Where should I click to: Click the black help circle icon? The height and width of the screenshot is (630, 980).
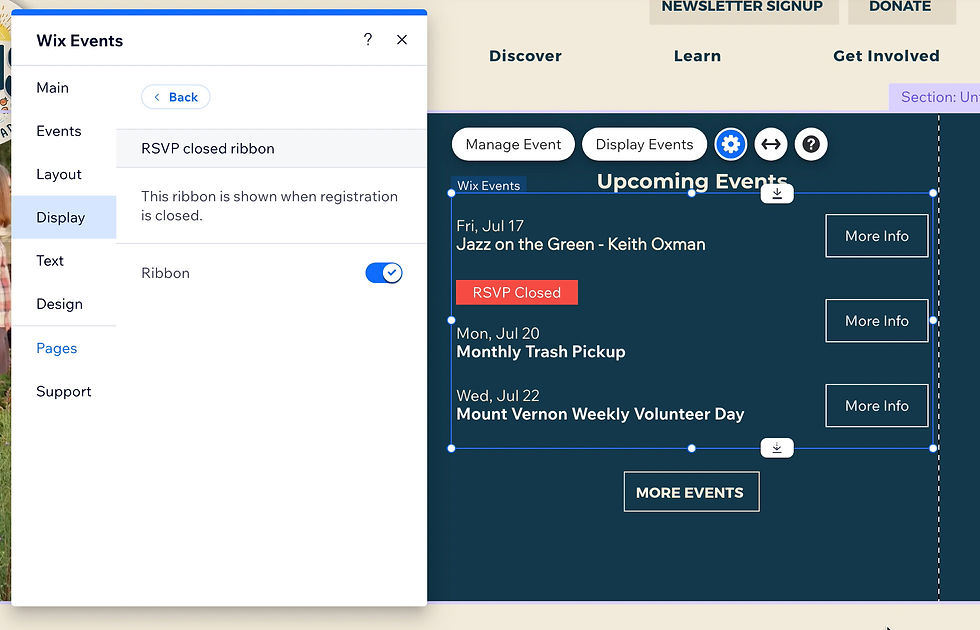[811, 144]
